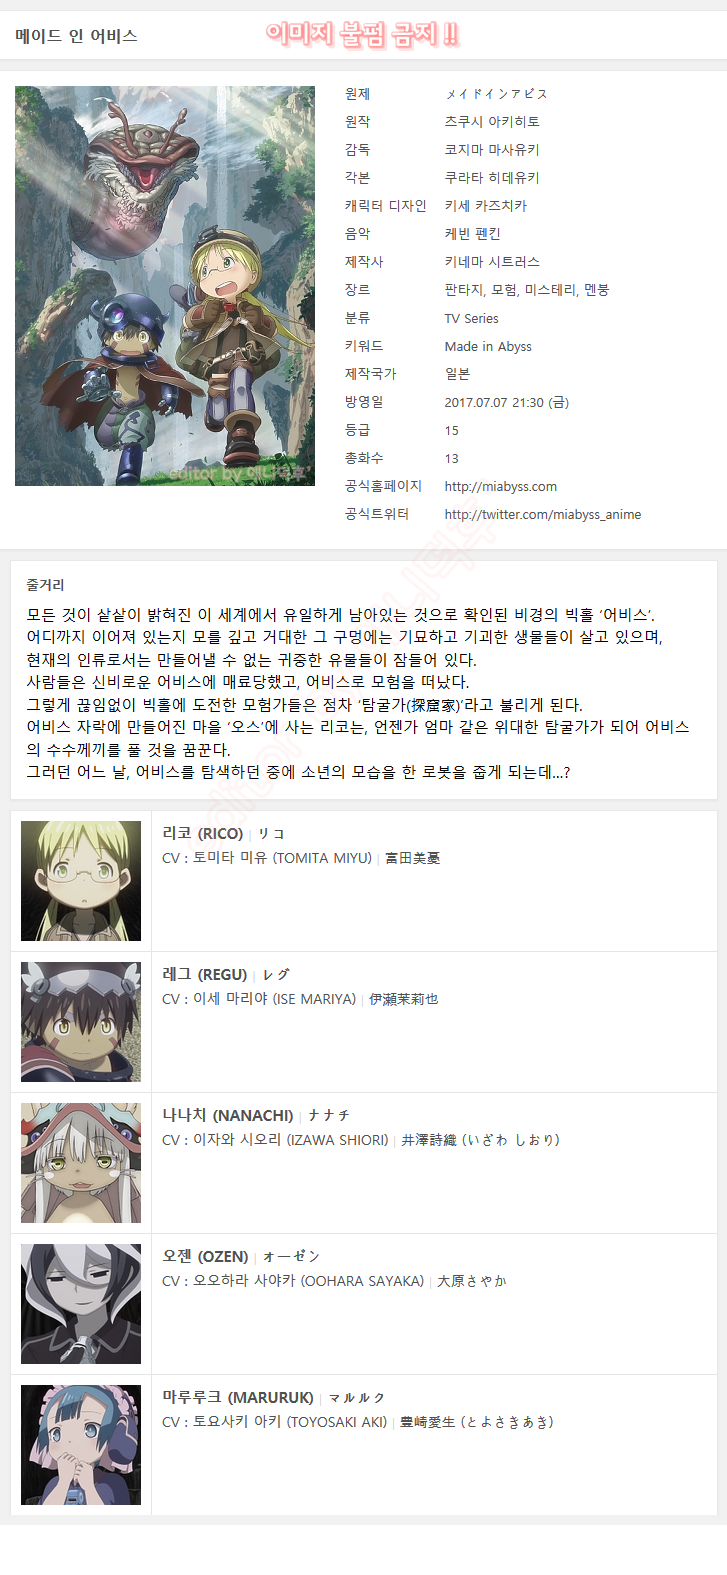The height and width of the screenshot is (1575, 727).
Task: Click Nanachi's character portrait thumbnail
Action: coord(81,1163)
